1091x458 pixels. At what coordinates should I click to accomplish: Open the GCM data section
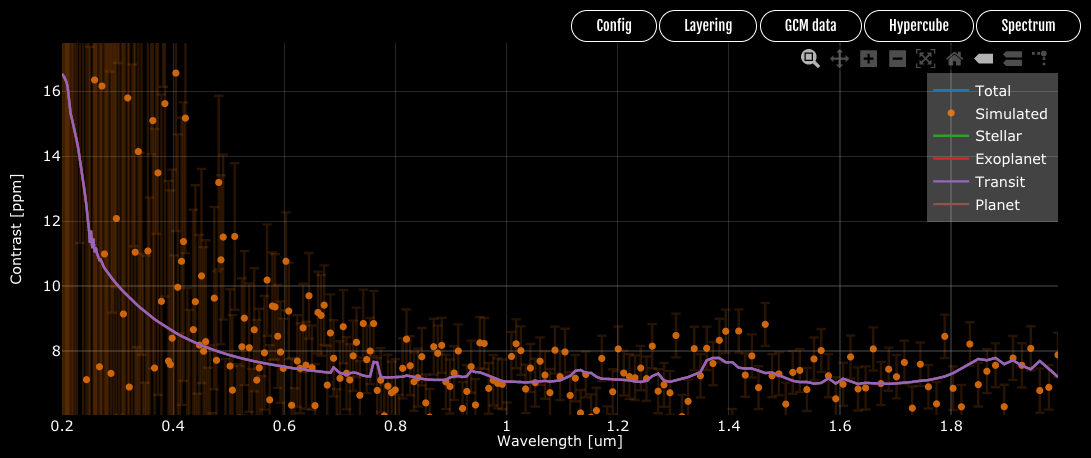click(811, 26)
